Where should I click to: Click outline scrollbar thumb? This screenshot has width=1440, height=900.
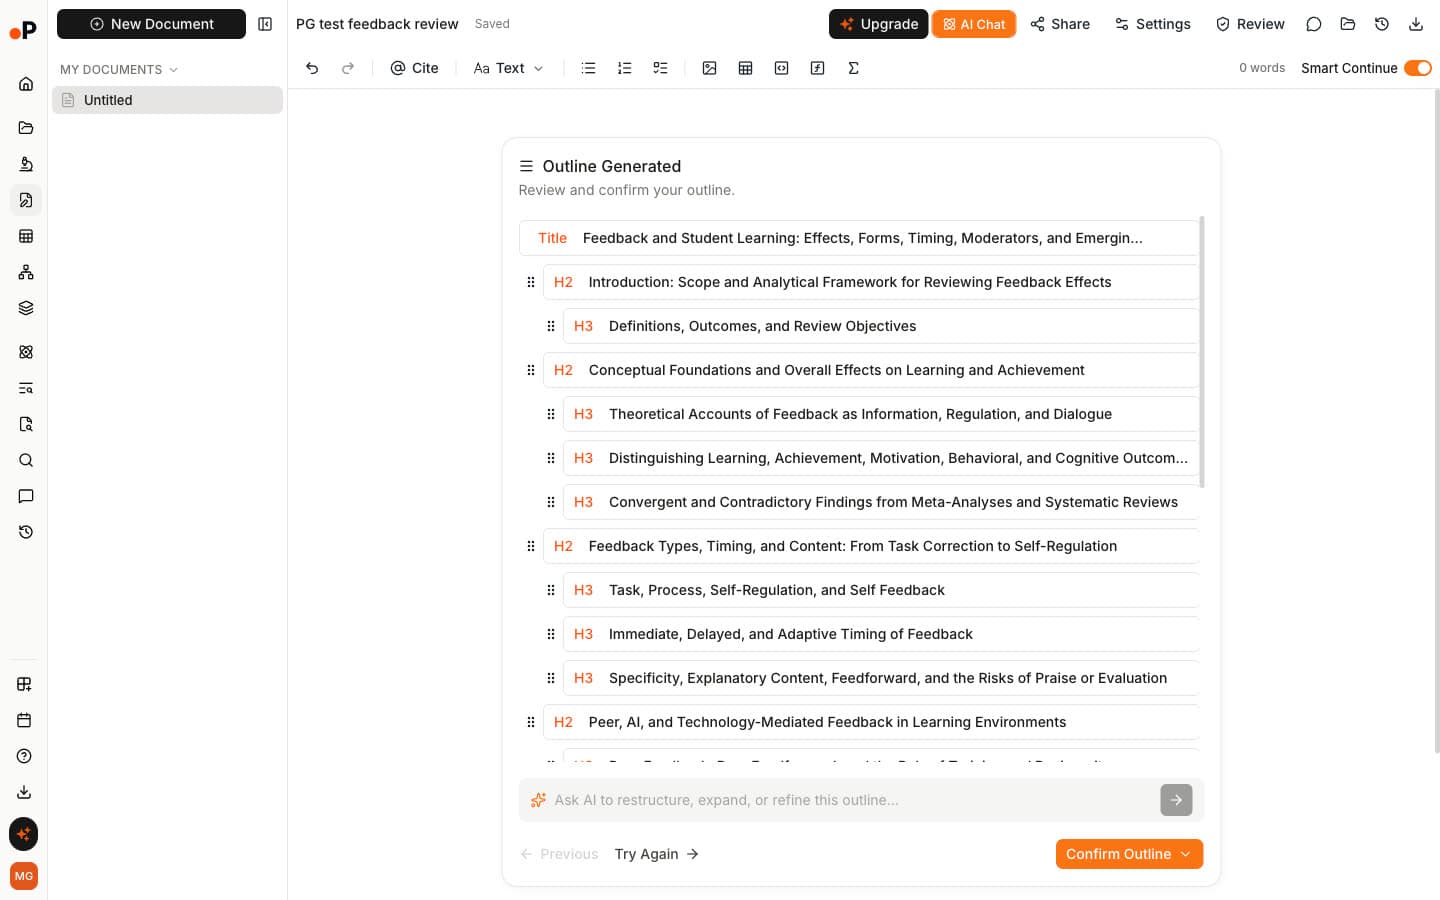coord(1201,352)
